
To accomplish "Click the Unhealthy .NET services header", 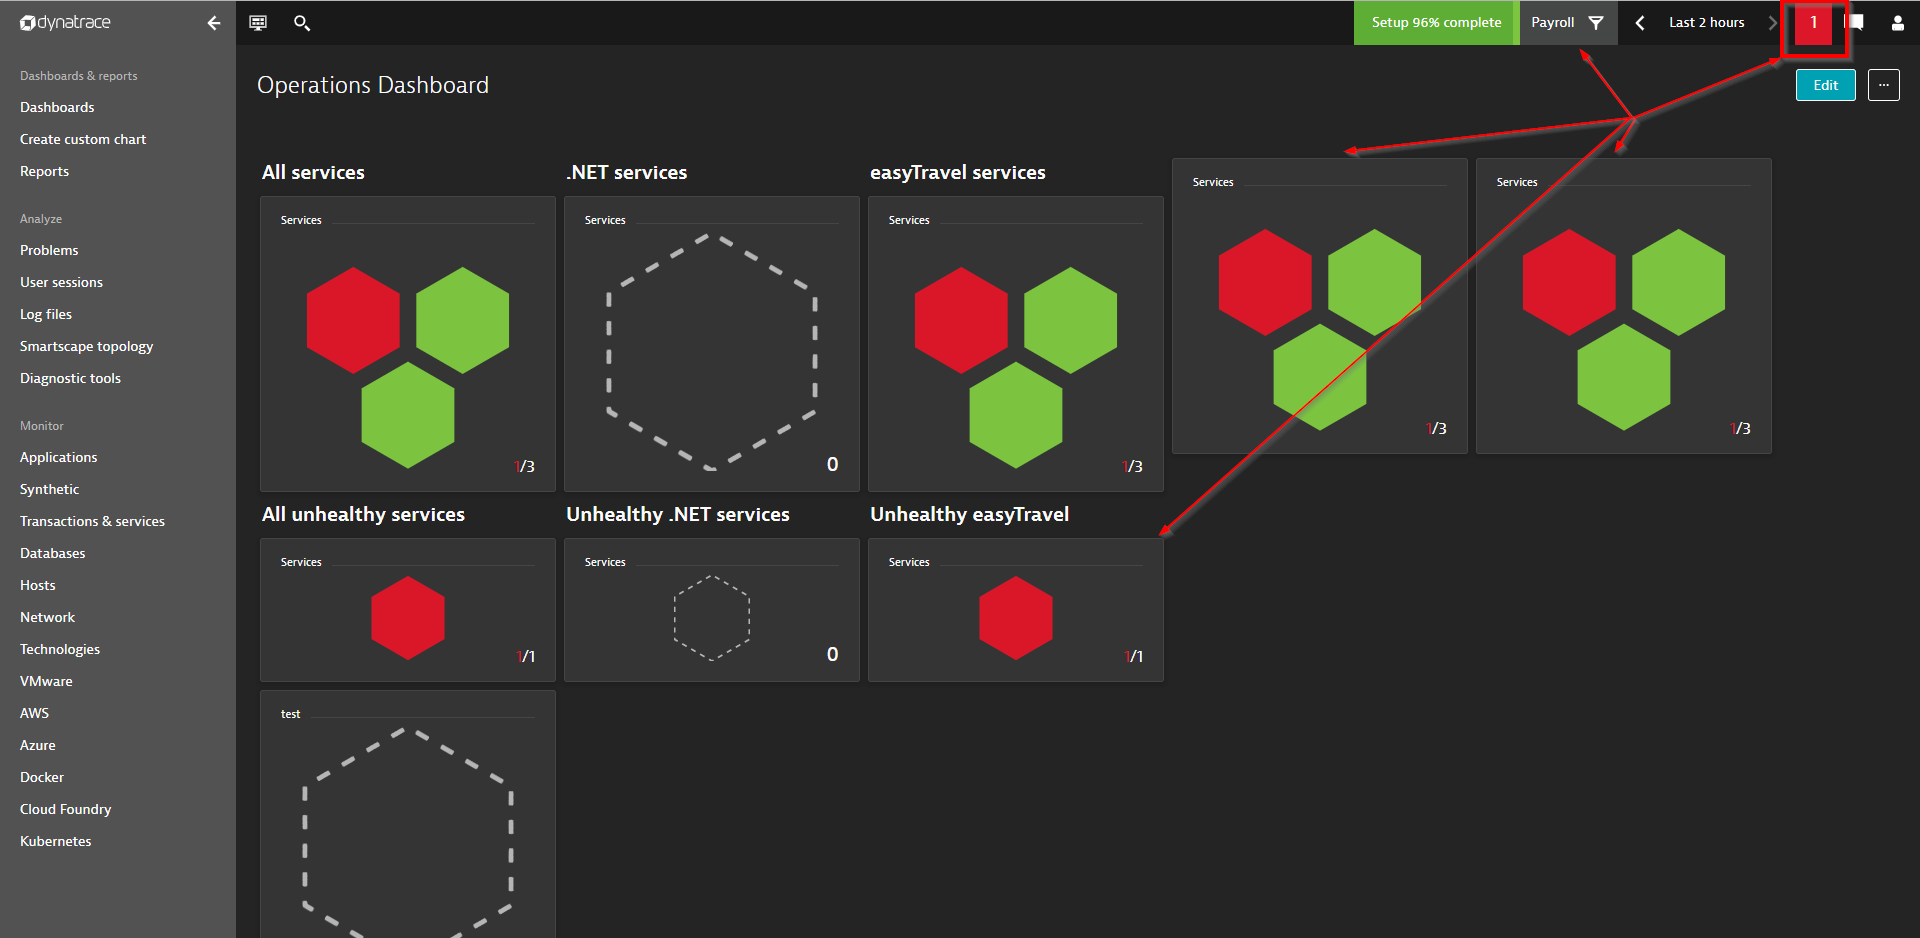I will coord(678,514).
